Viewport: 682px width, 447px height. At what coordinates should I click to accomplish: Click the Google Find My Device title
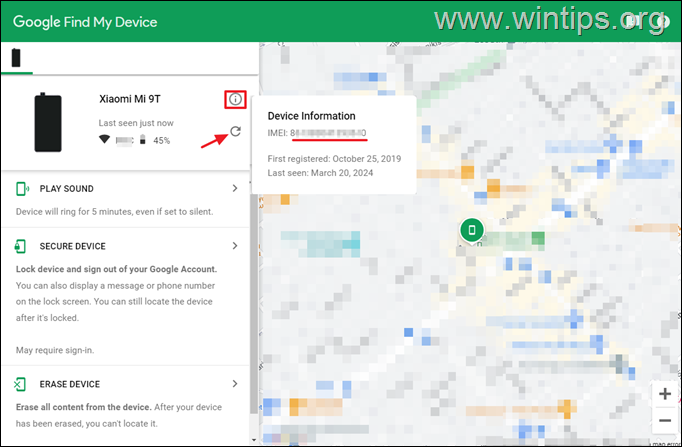(85, 22)
